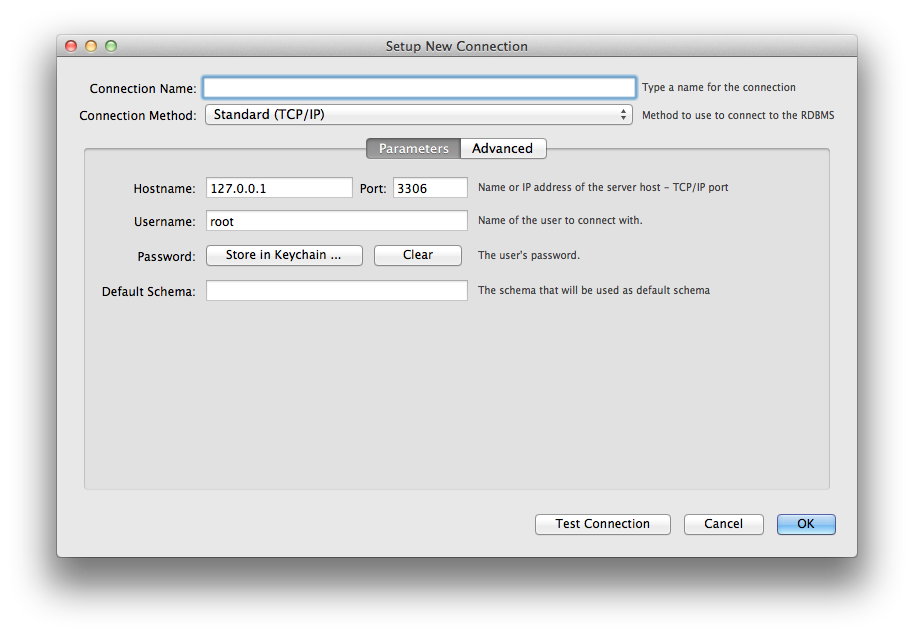The image size is (914, 636).
Task: Zoom the window with green button
Action: coord(111,46)
